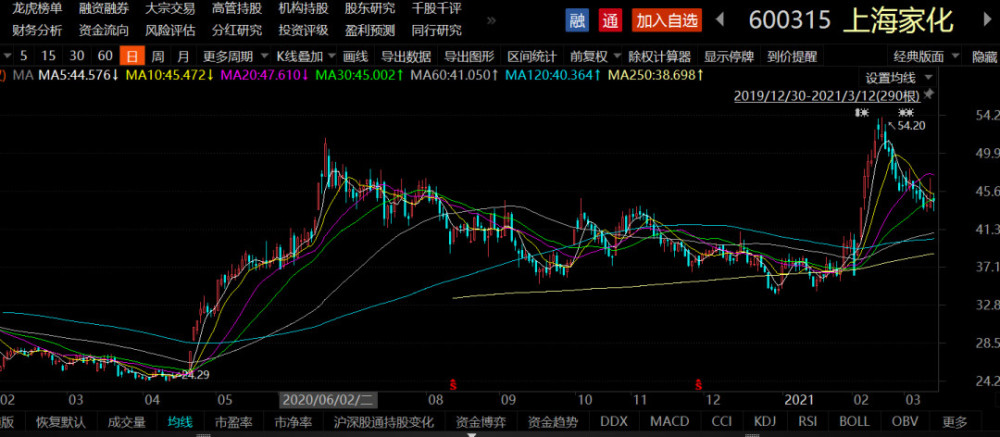Click the 加入自选 button
The height and width of the screenshot is (437, 1000).
coord(667,21)
